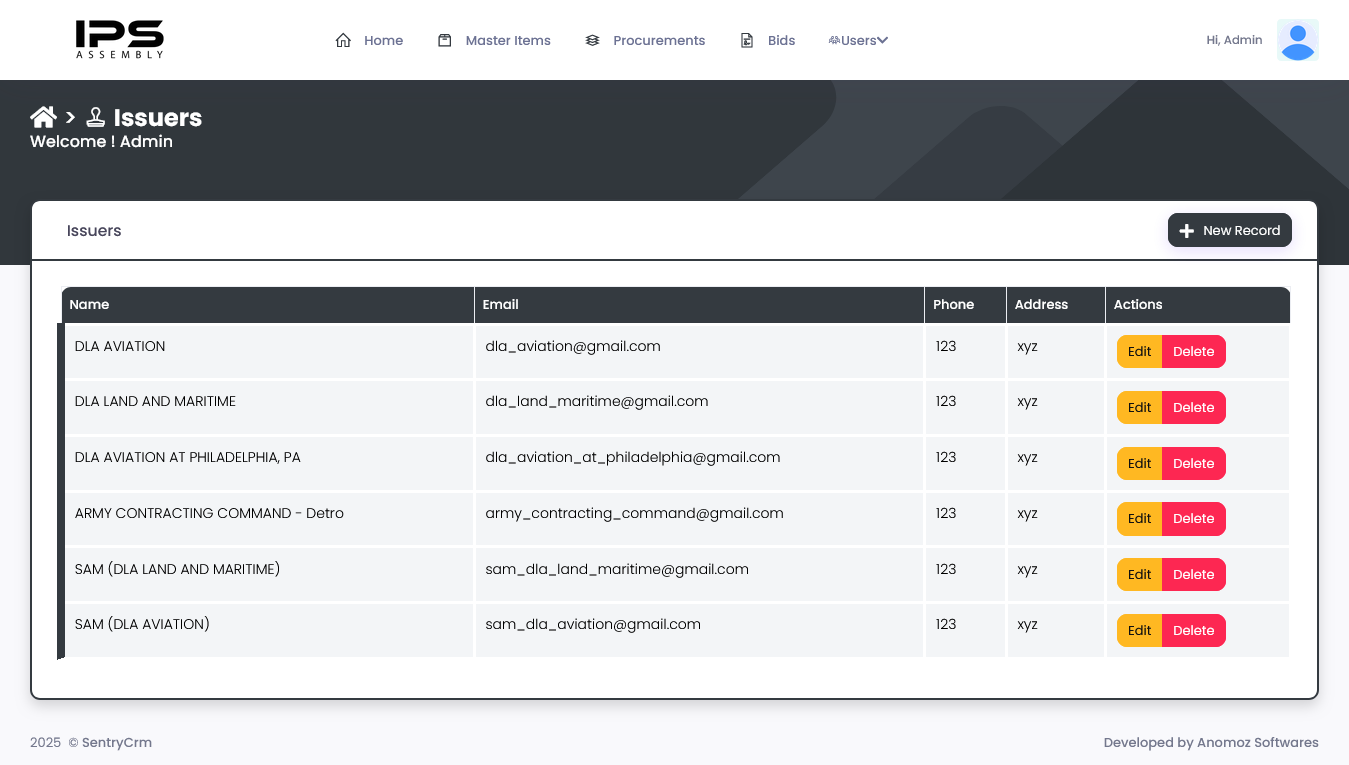
Task: Select the Master Items menu item
Action: click(508, 40)
